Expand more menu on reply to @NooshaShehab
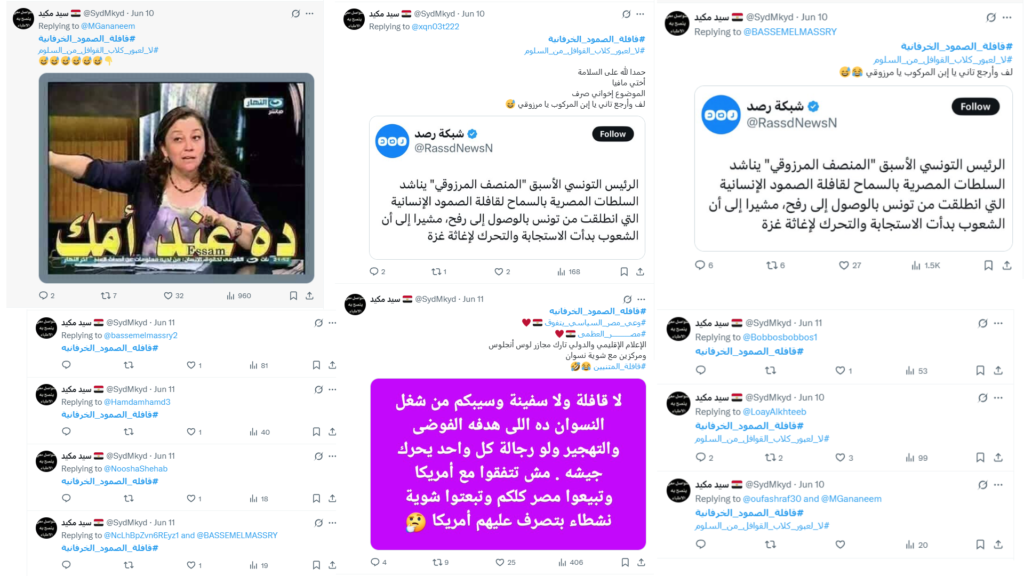This screenshot has height=576, width=1024. (x=332, y=456)
